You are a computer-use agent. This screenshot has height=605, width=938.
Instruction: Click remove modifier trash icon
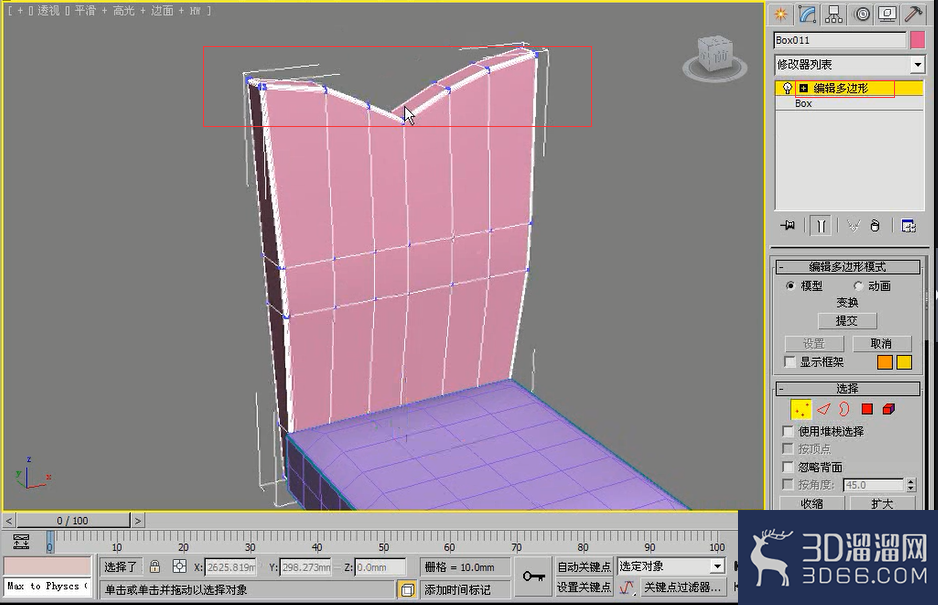point(875,226)
